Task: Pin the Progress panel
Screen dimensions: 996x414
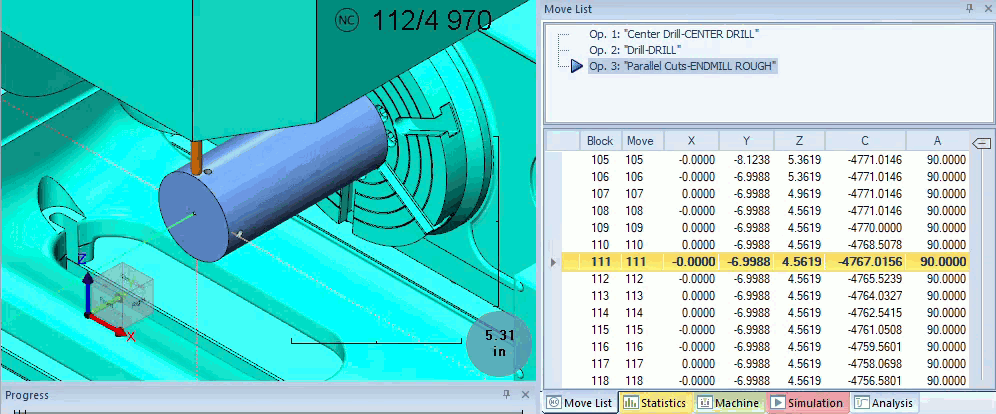Action: pos(507,395)
